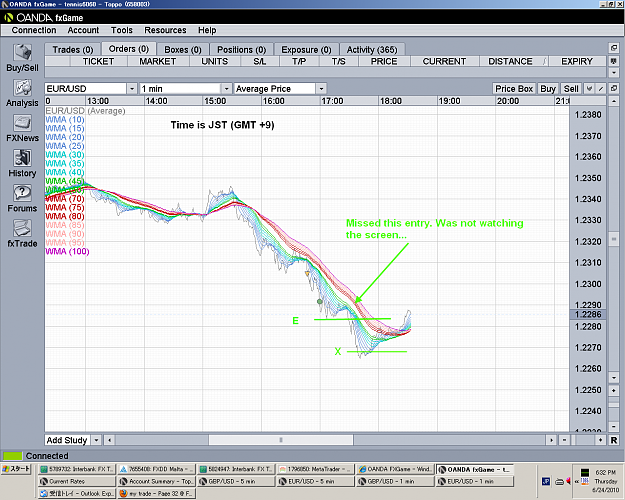Expand the orders table down arrow
Image resolution: width=625 pixels, height=500 pixels.
tap(614, 73)
